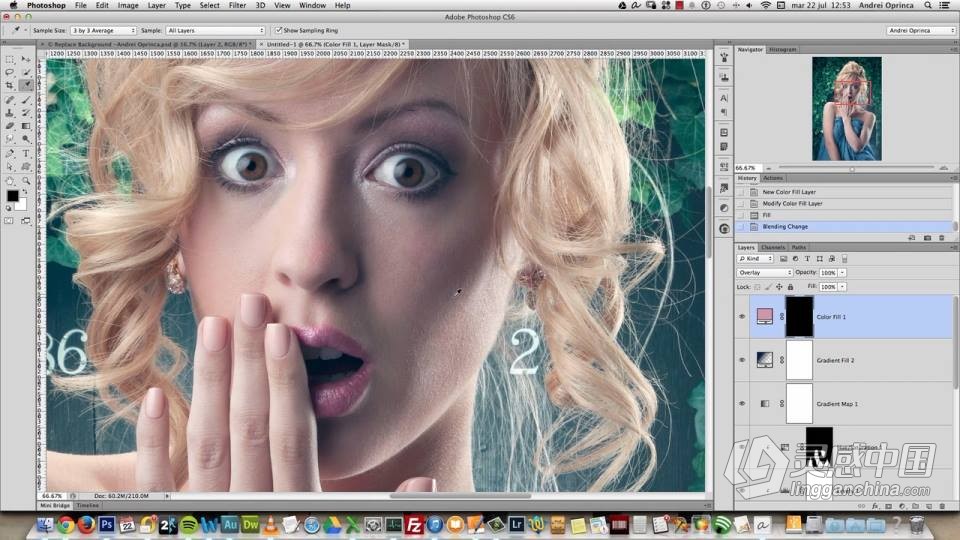Switch to the Paths tab

(798, 247)
